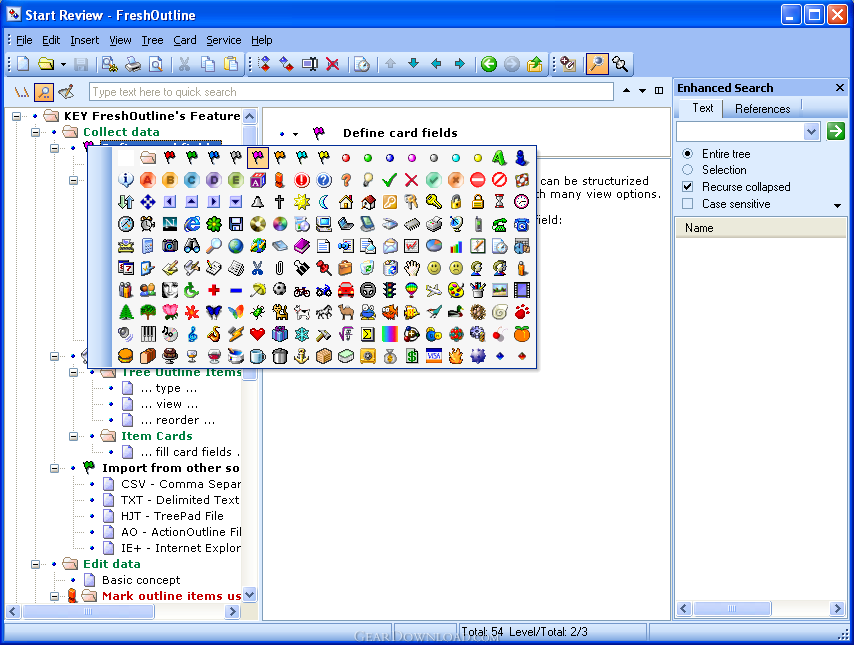Screen dimensions: 854x645
Task: Pick the light bulb icon
Action: [x=368, y=180]
